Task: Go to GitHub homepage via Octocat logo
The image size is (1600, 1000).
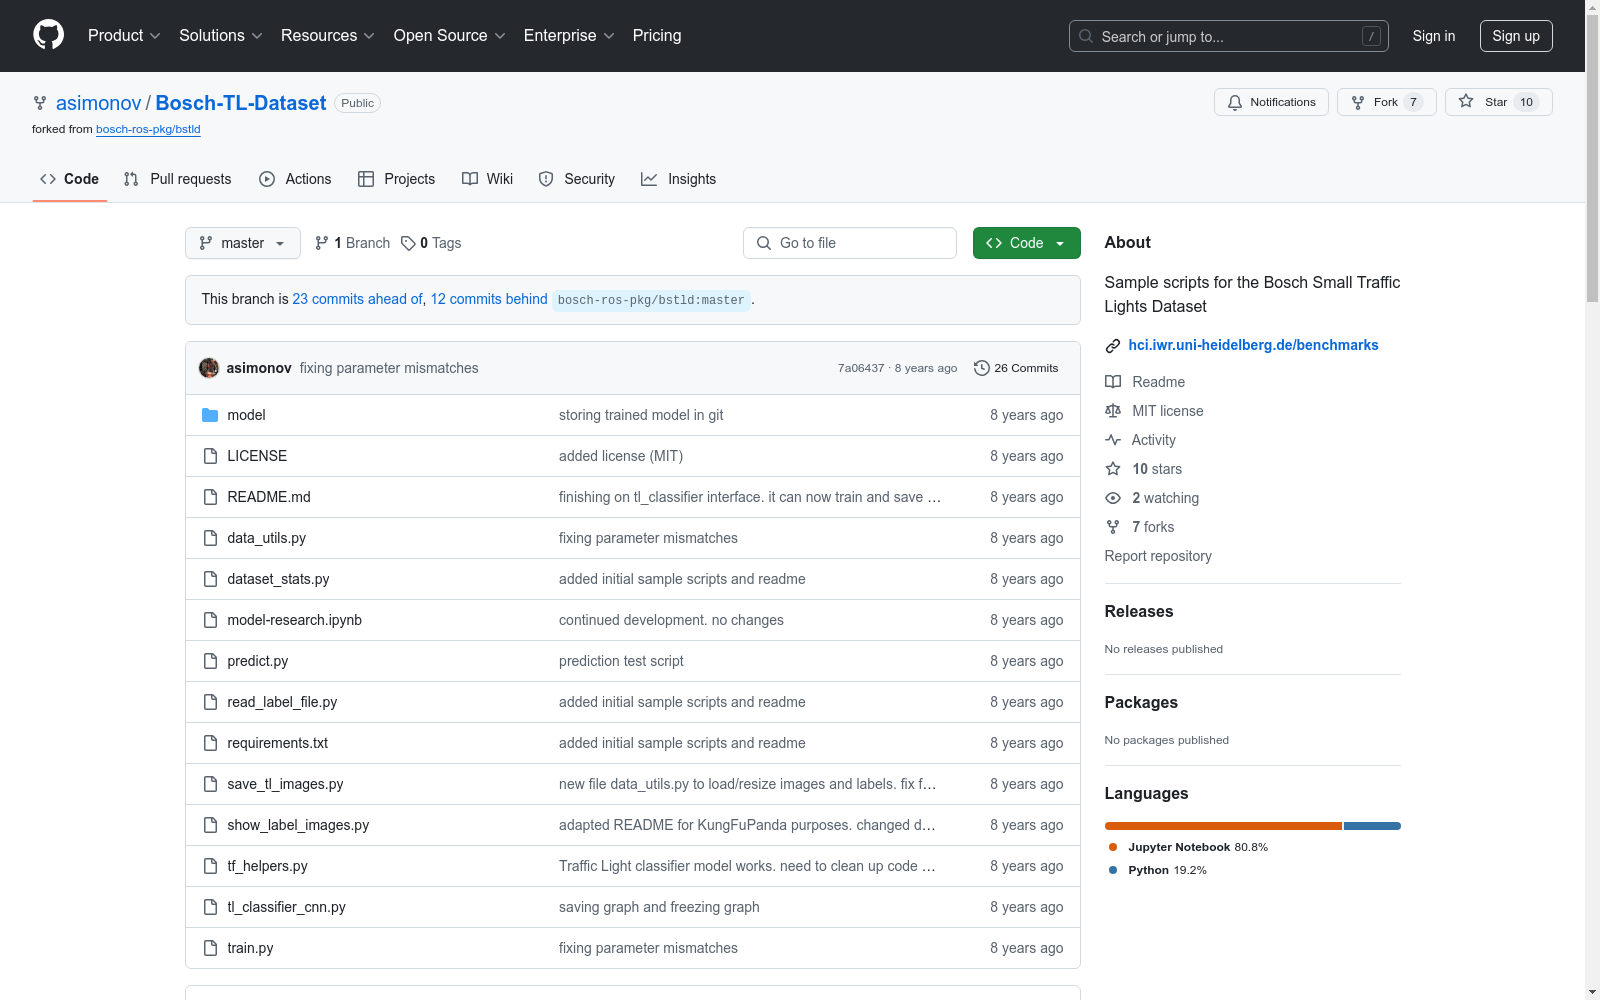Action: [x=48, y=35]
